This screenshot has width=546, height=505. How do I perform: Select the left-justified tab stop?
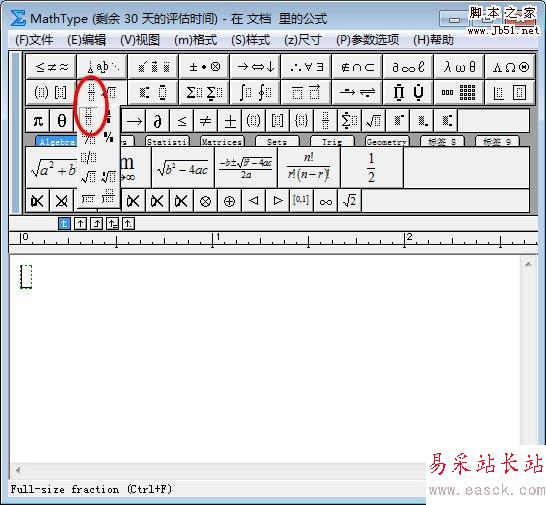coord(64,223)
